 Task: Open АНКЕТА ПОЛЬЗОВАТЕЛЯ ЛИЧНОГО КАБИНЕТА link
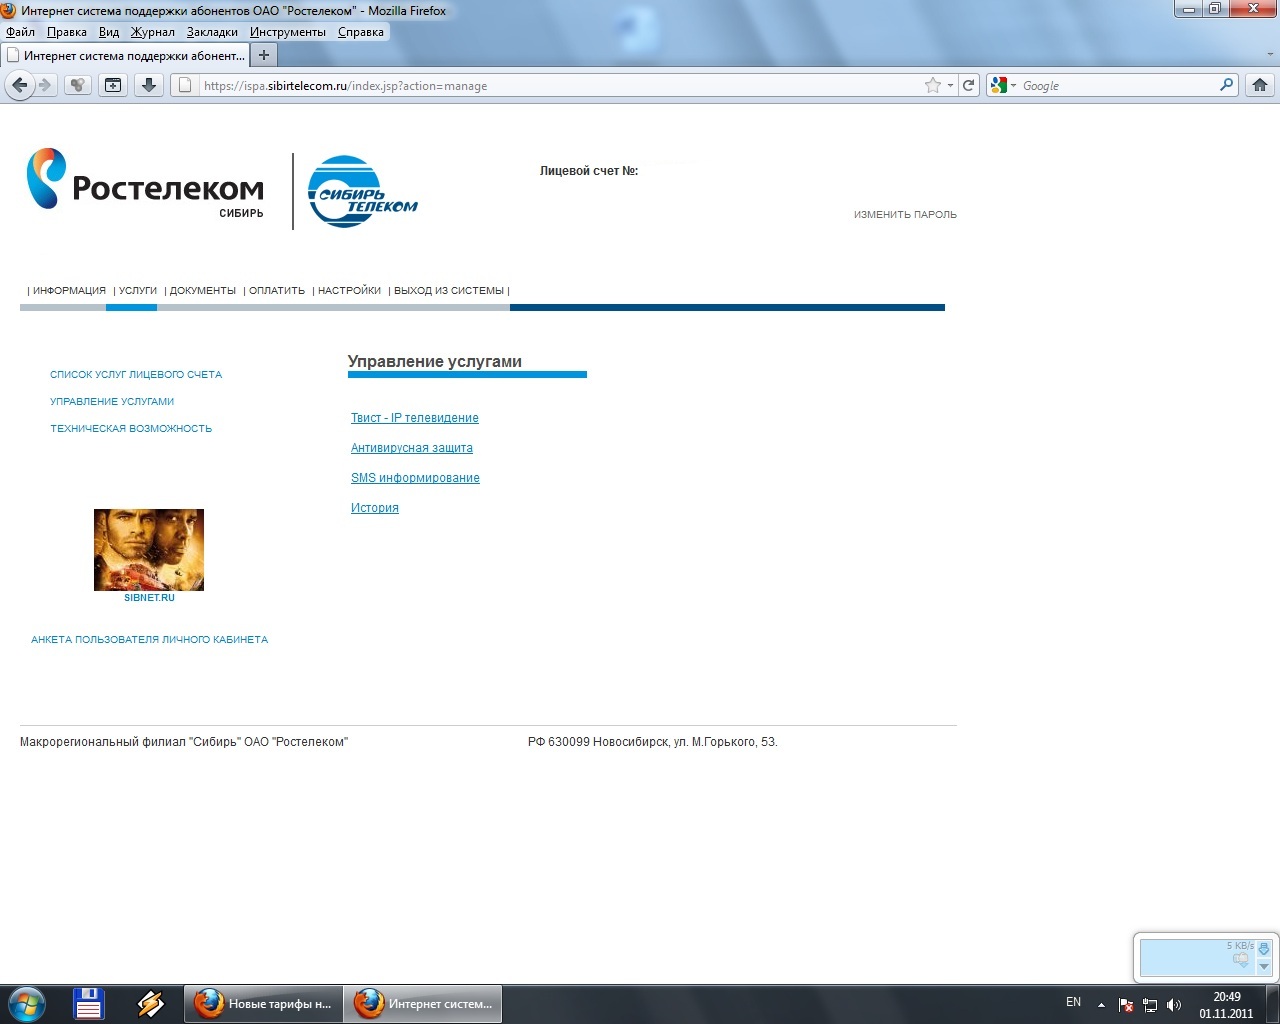click(149, 640)
